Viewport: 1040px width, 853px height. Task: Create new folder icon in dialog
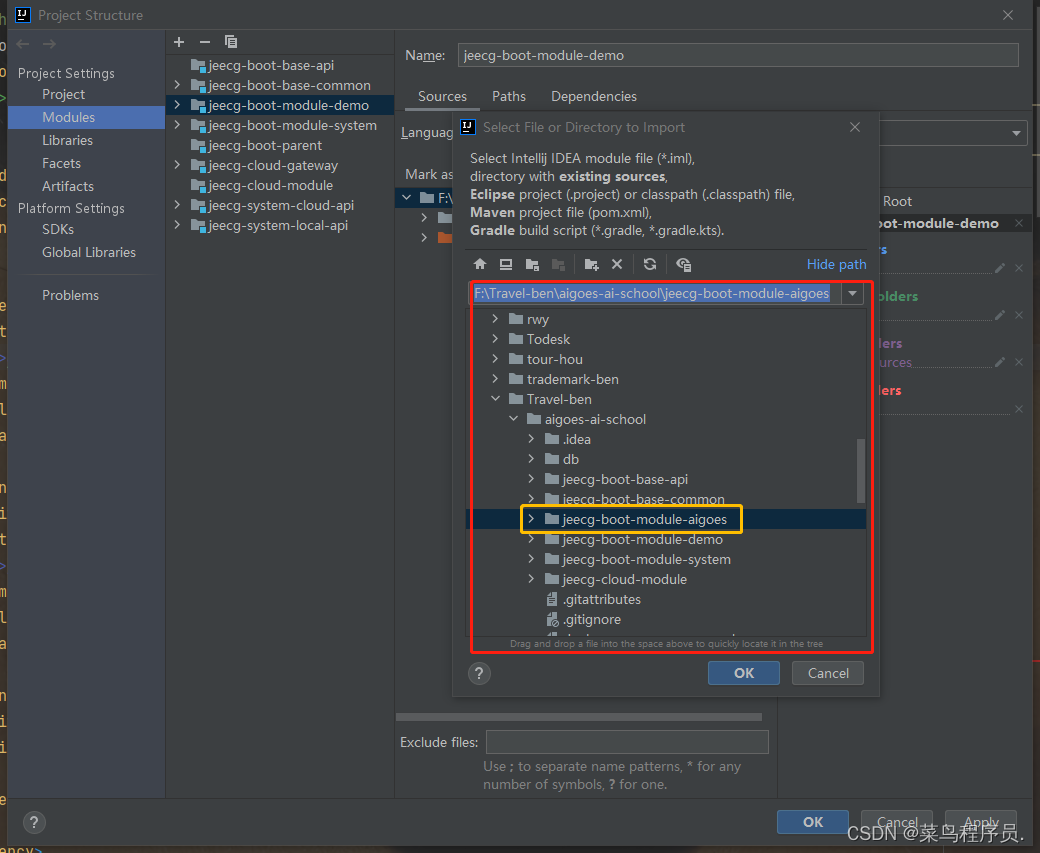(592, 264)
